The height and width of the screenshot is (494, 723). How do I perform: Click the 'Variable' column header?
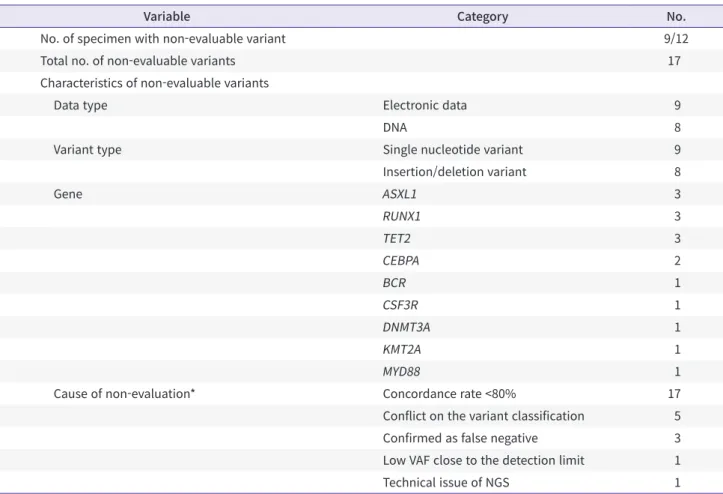(166, 17)
